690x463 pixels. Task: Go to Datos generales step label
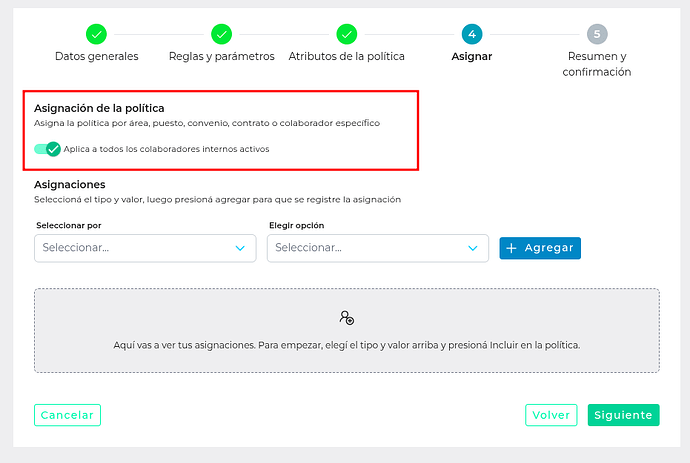tap(97, 57)
